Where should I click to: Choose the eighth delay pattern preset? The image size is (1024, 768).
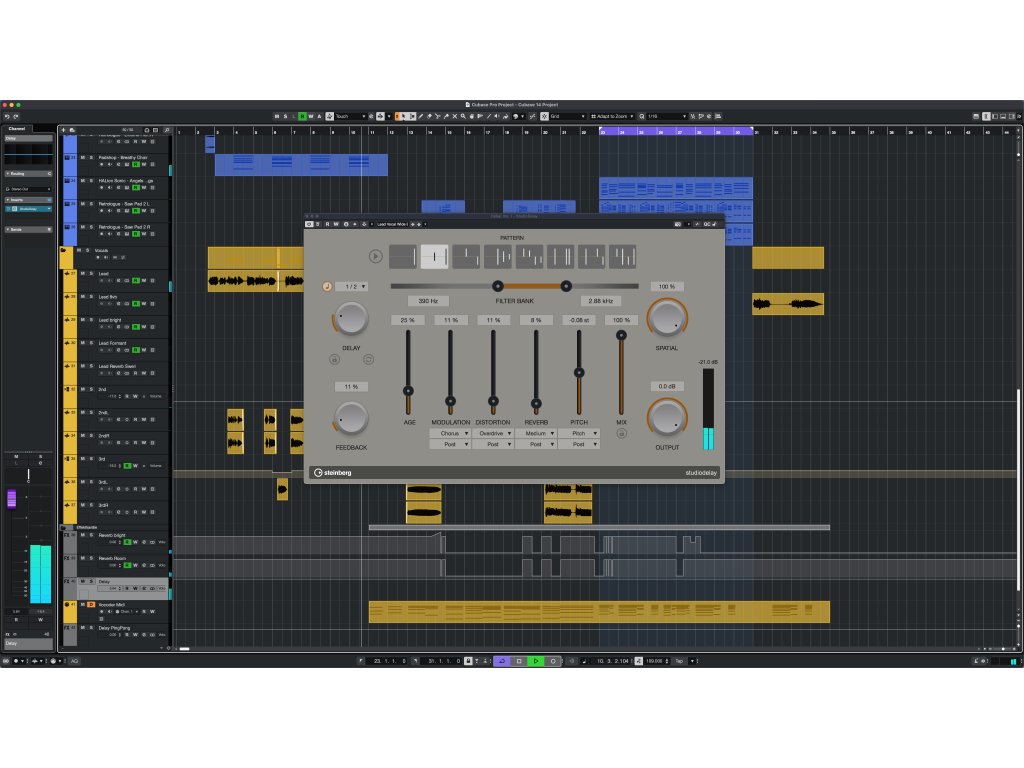coord(622,257)
